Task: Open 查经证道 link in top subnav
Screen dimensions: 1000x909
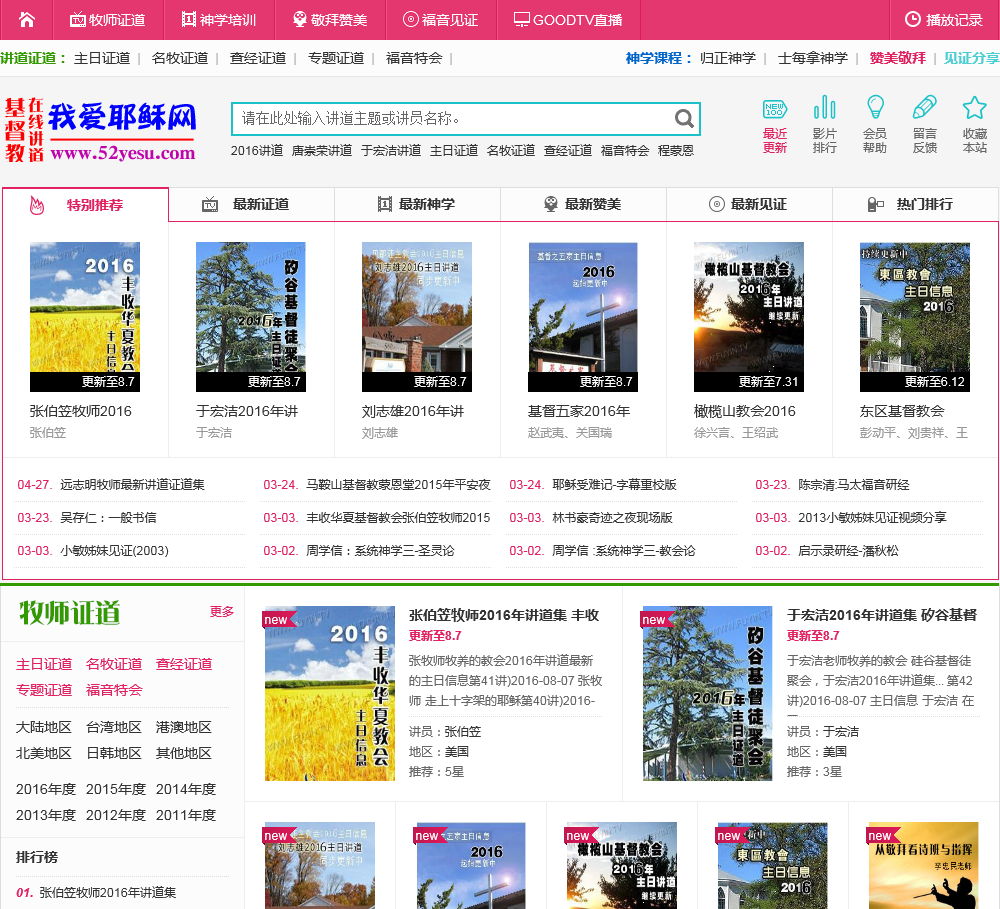Action: coord(258,58)
